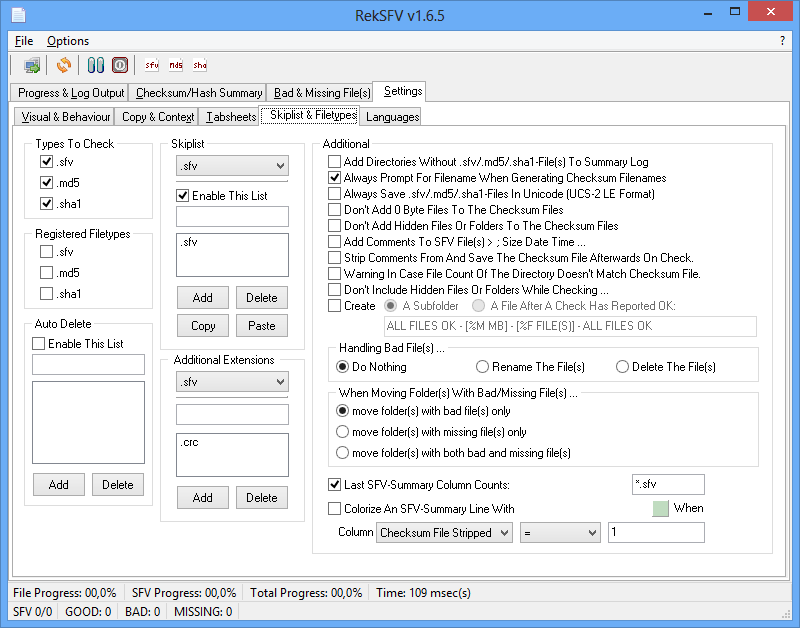This screenshot has width=800, height=628.
Task: Open the Languages subtab
Action: pyautogui.click(x=392, y=117)
